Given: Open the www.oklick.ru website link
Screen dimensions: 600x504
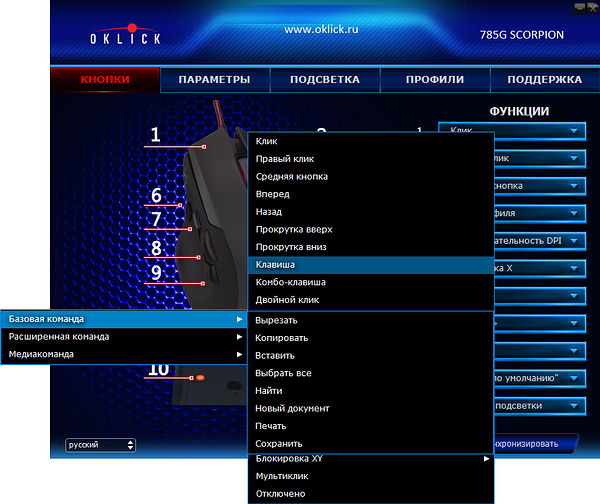Looking at the screenshot, I should pyautogui.click(x=321, y=30).
